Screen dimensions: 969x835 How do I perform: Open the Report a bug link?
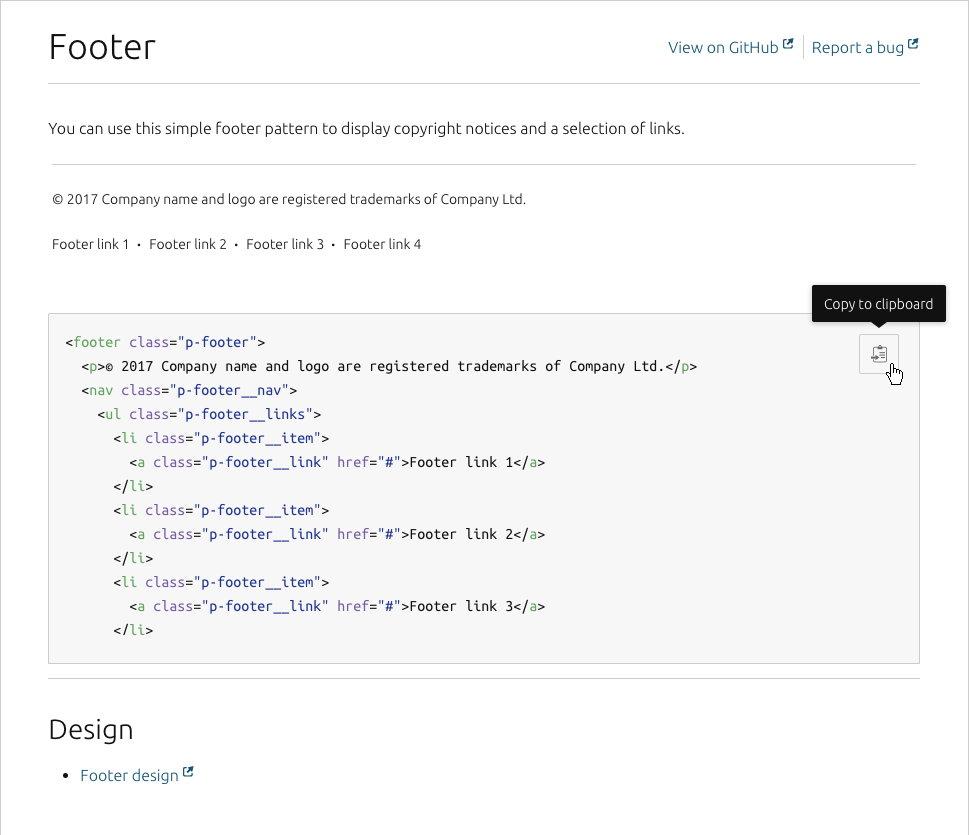point(858,47)
